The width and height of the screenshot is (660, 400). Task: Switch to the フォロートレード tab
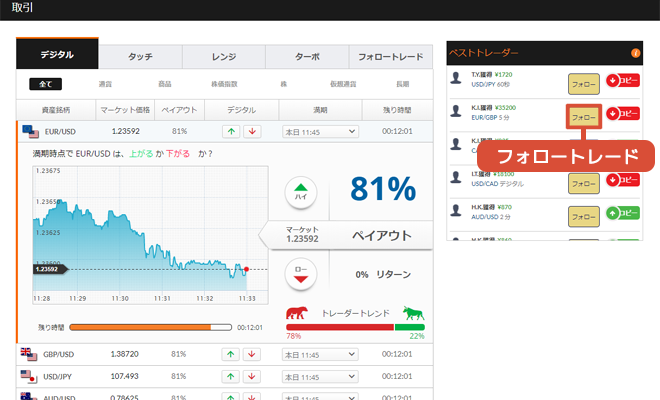pyautogui.click(x=391, y=57)
